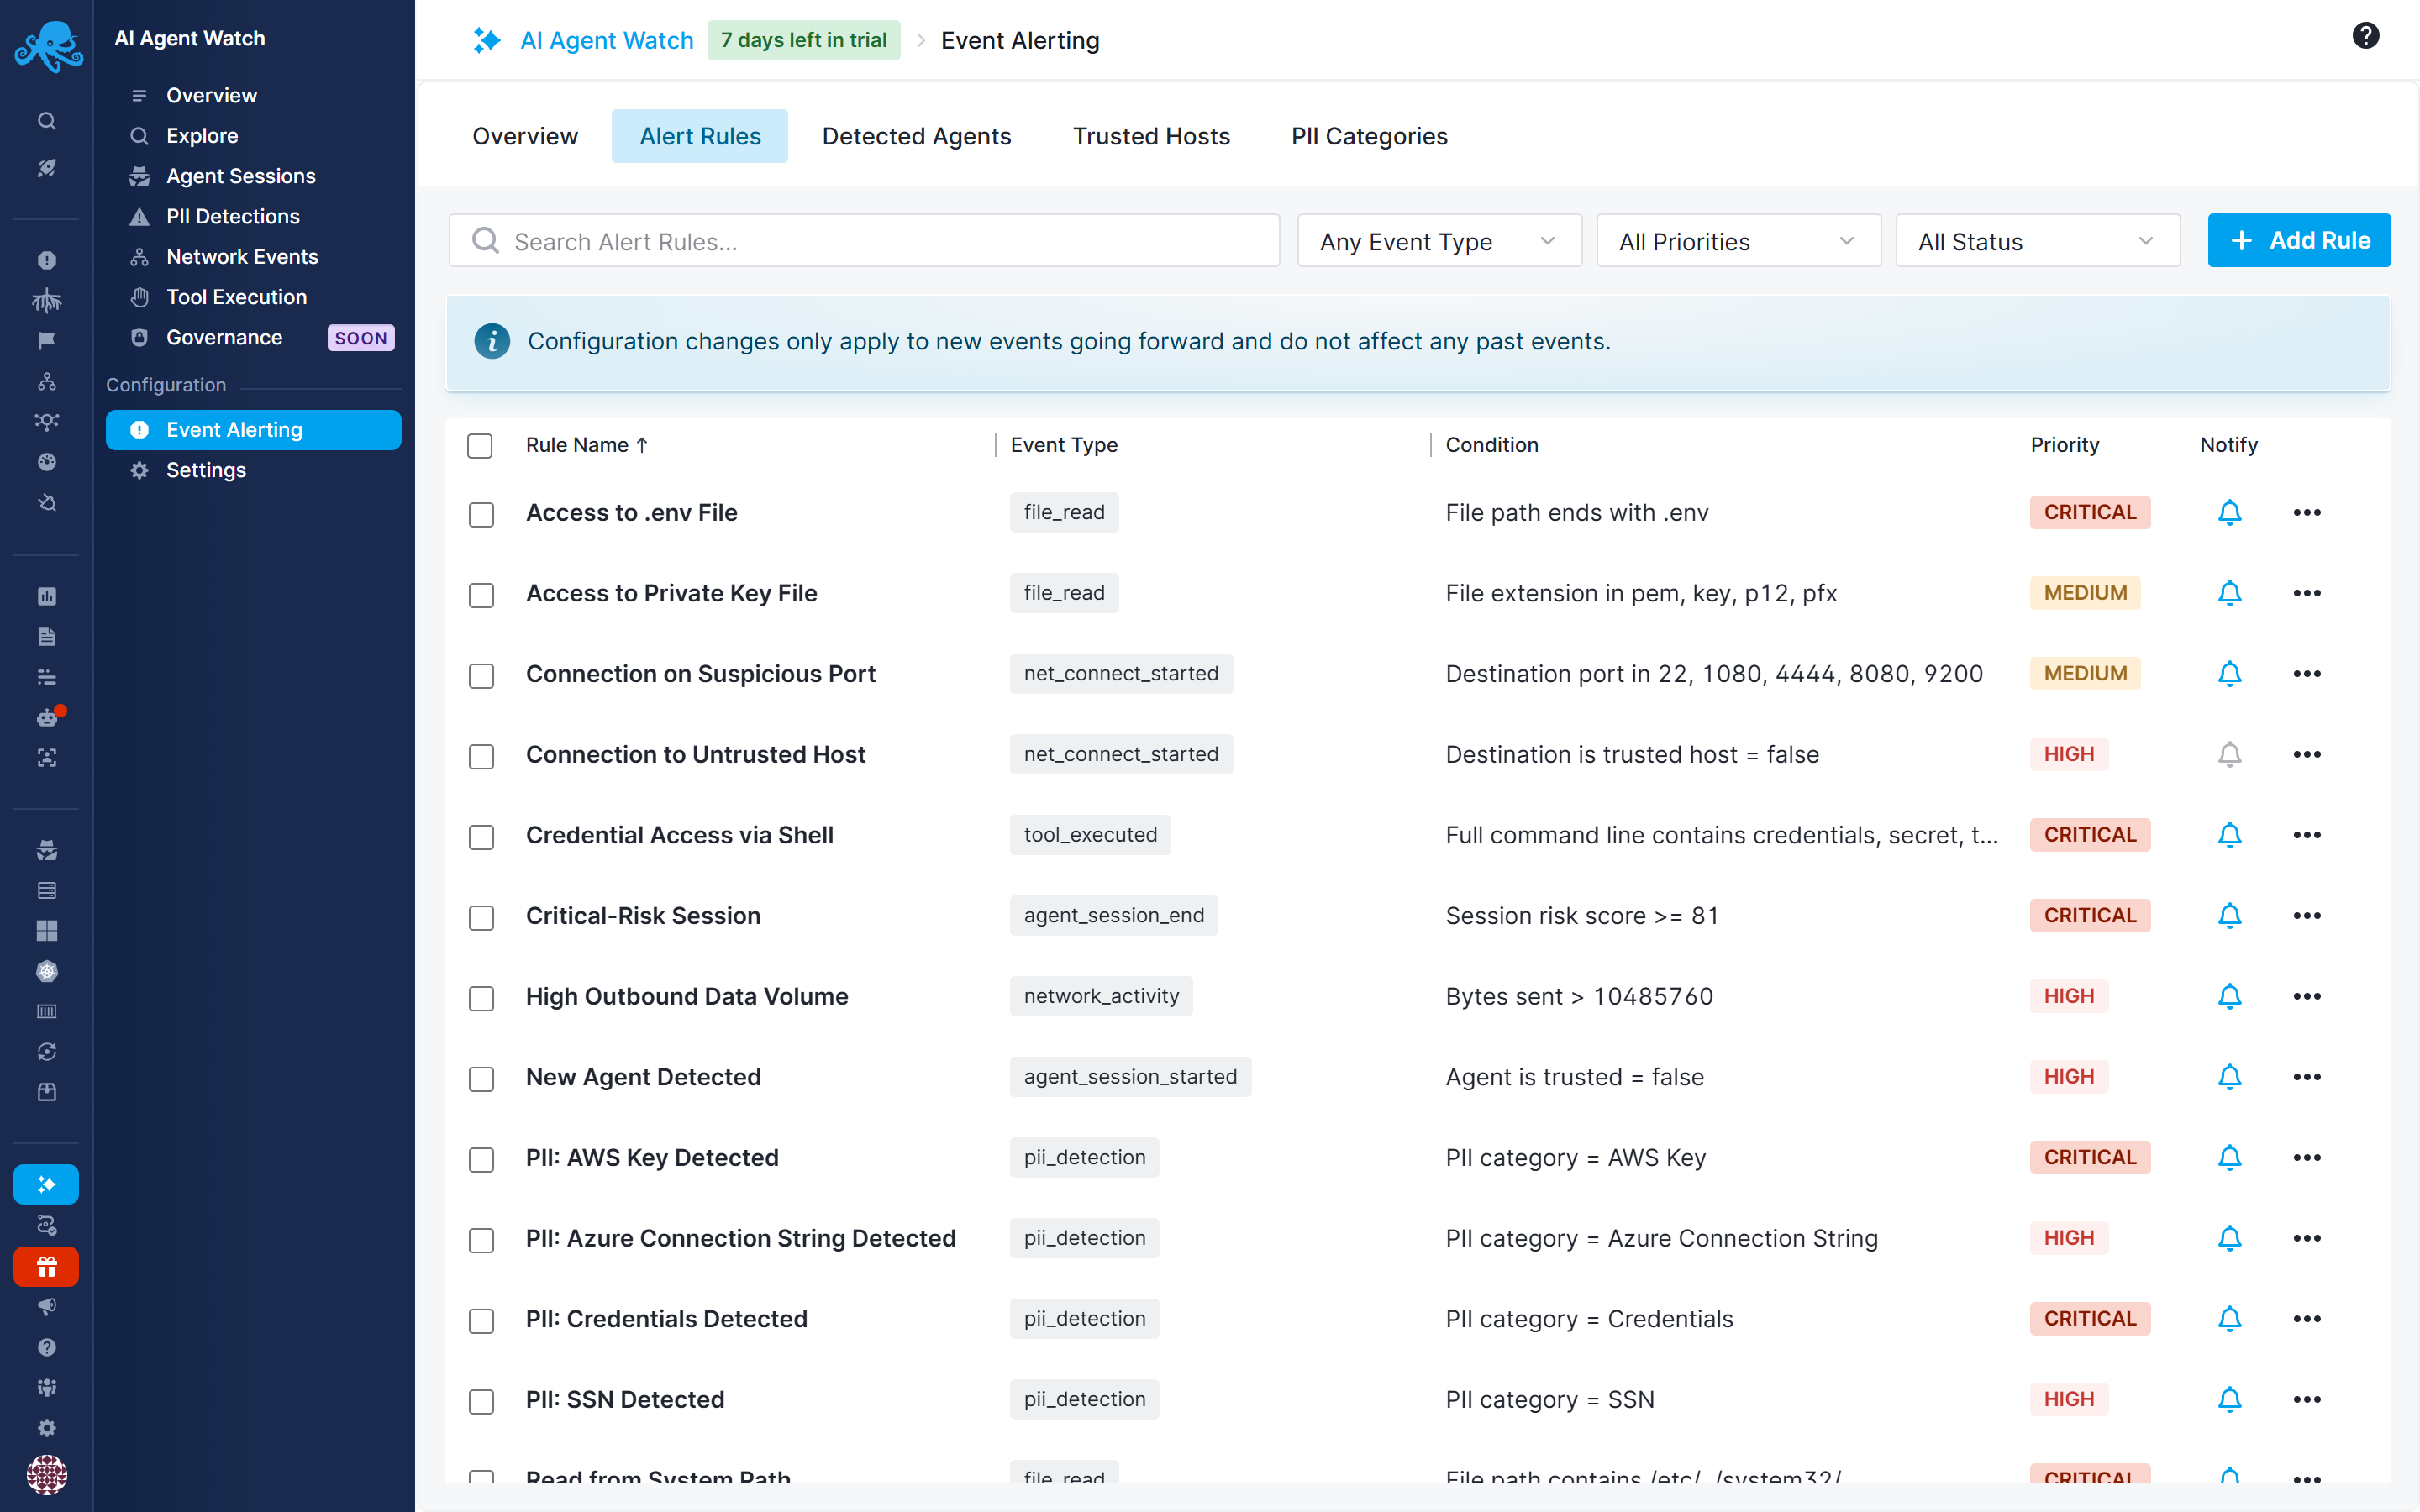Check the Access to Private Key File checkbox
This screenshot has height=1512, width=2420.
click(481, 595)
